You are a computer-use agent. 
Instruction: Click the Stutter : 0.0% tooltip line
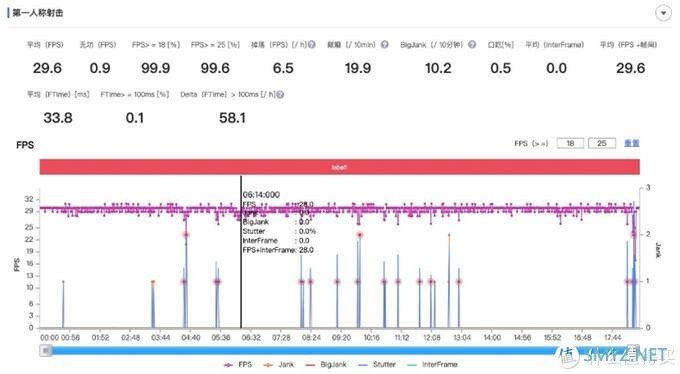279,231
